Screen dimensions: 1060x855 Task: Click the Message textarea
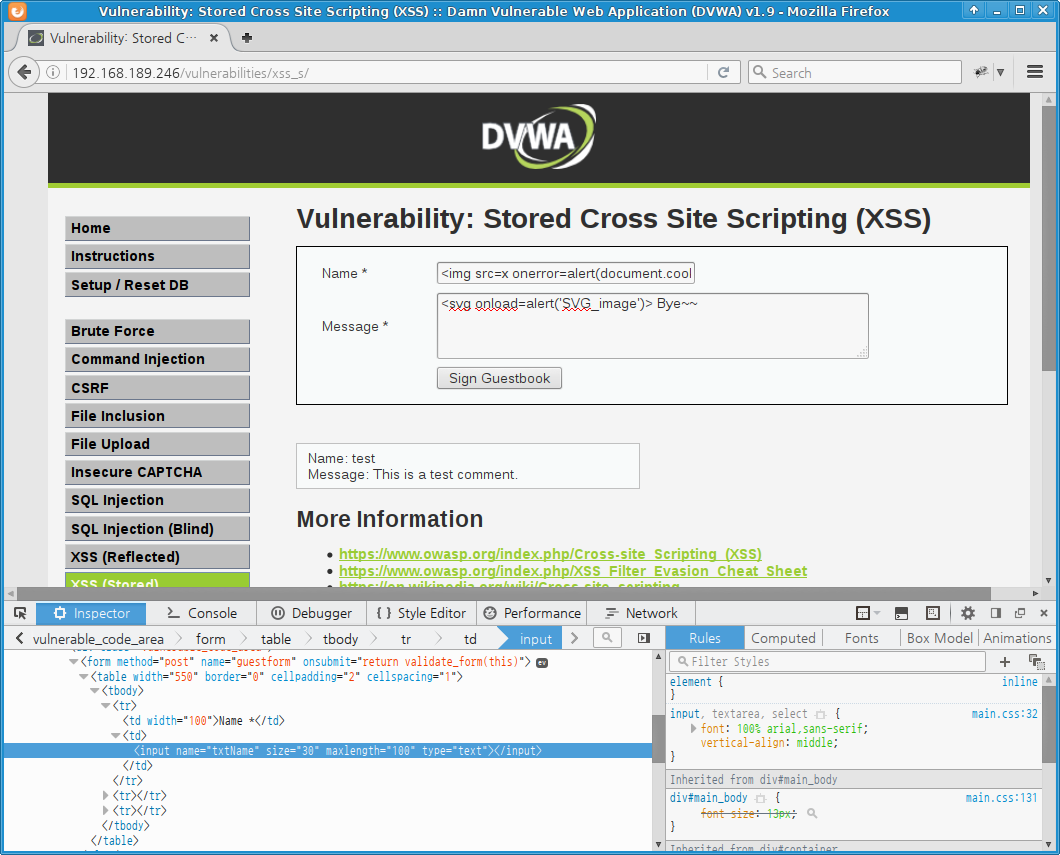pyautogui.click(x=652, y=326)
